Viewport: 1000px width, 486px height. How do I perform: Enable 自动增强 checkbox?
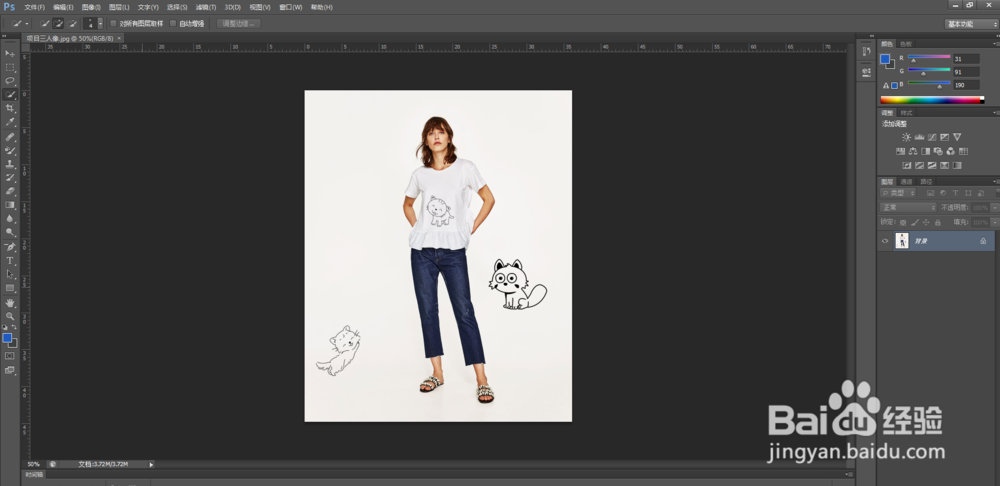(x=173, y=24)
